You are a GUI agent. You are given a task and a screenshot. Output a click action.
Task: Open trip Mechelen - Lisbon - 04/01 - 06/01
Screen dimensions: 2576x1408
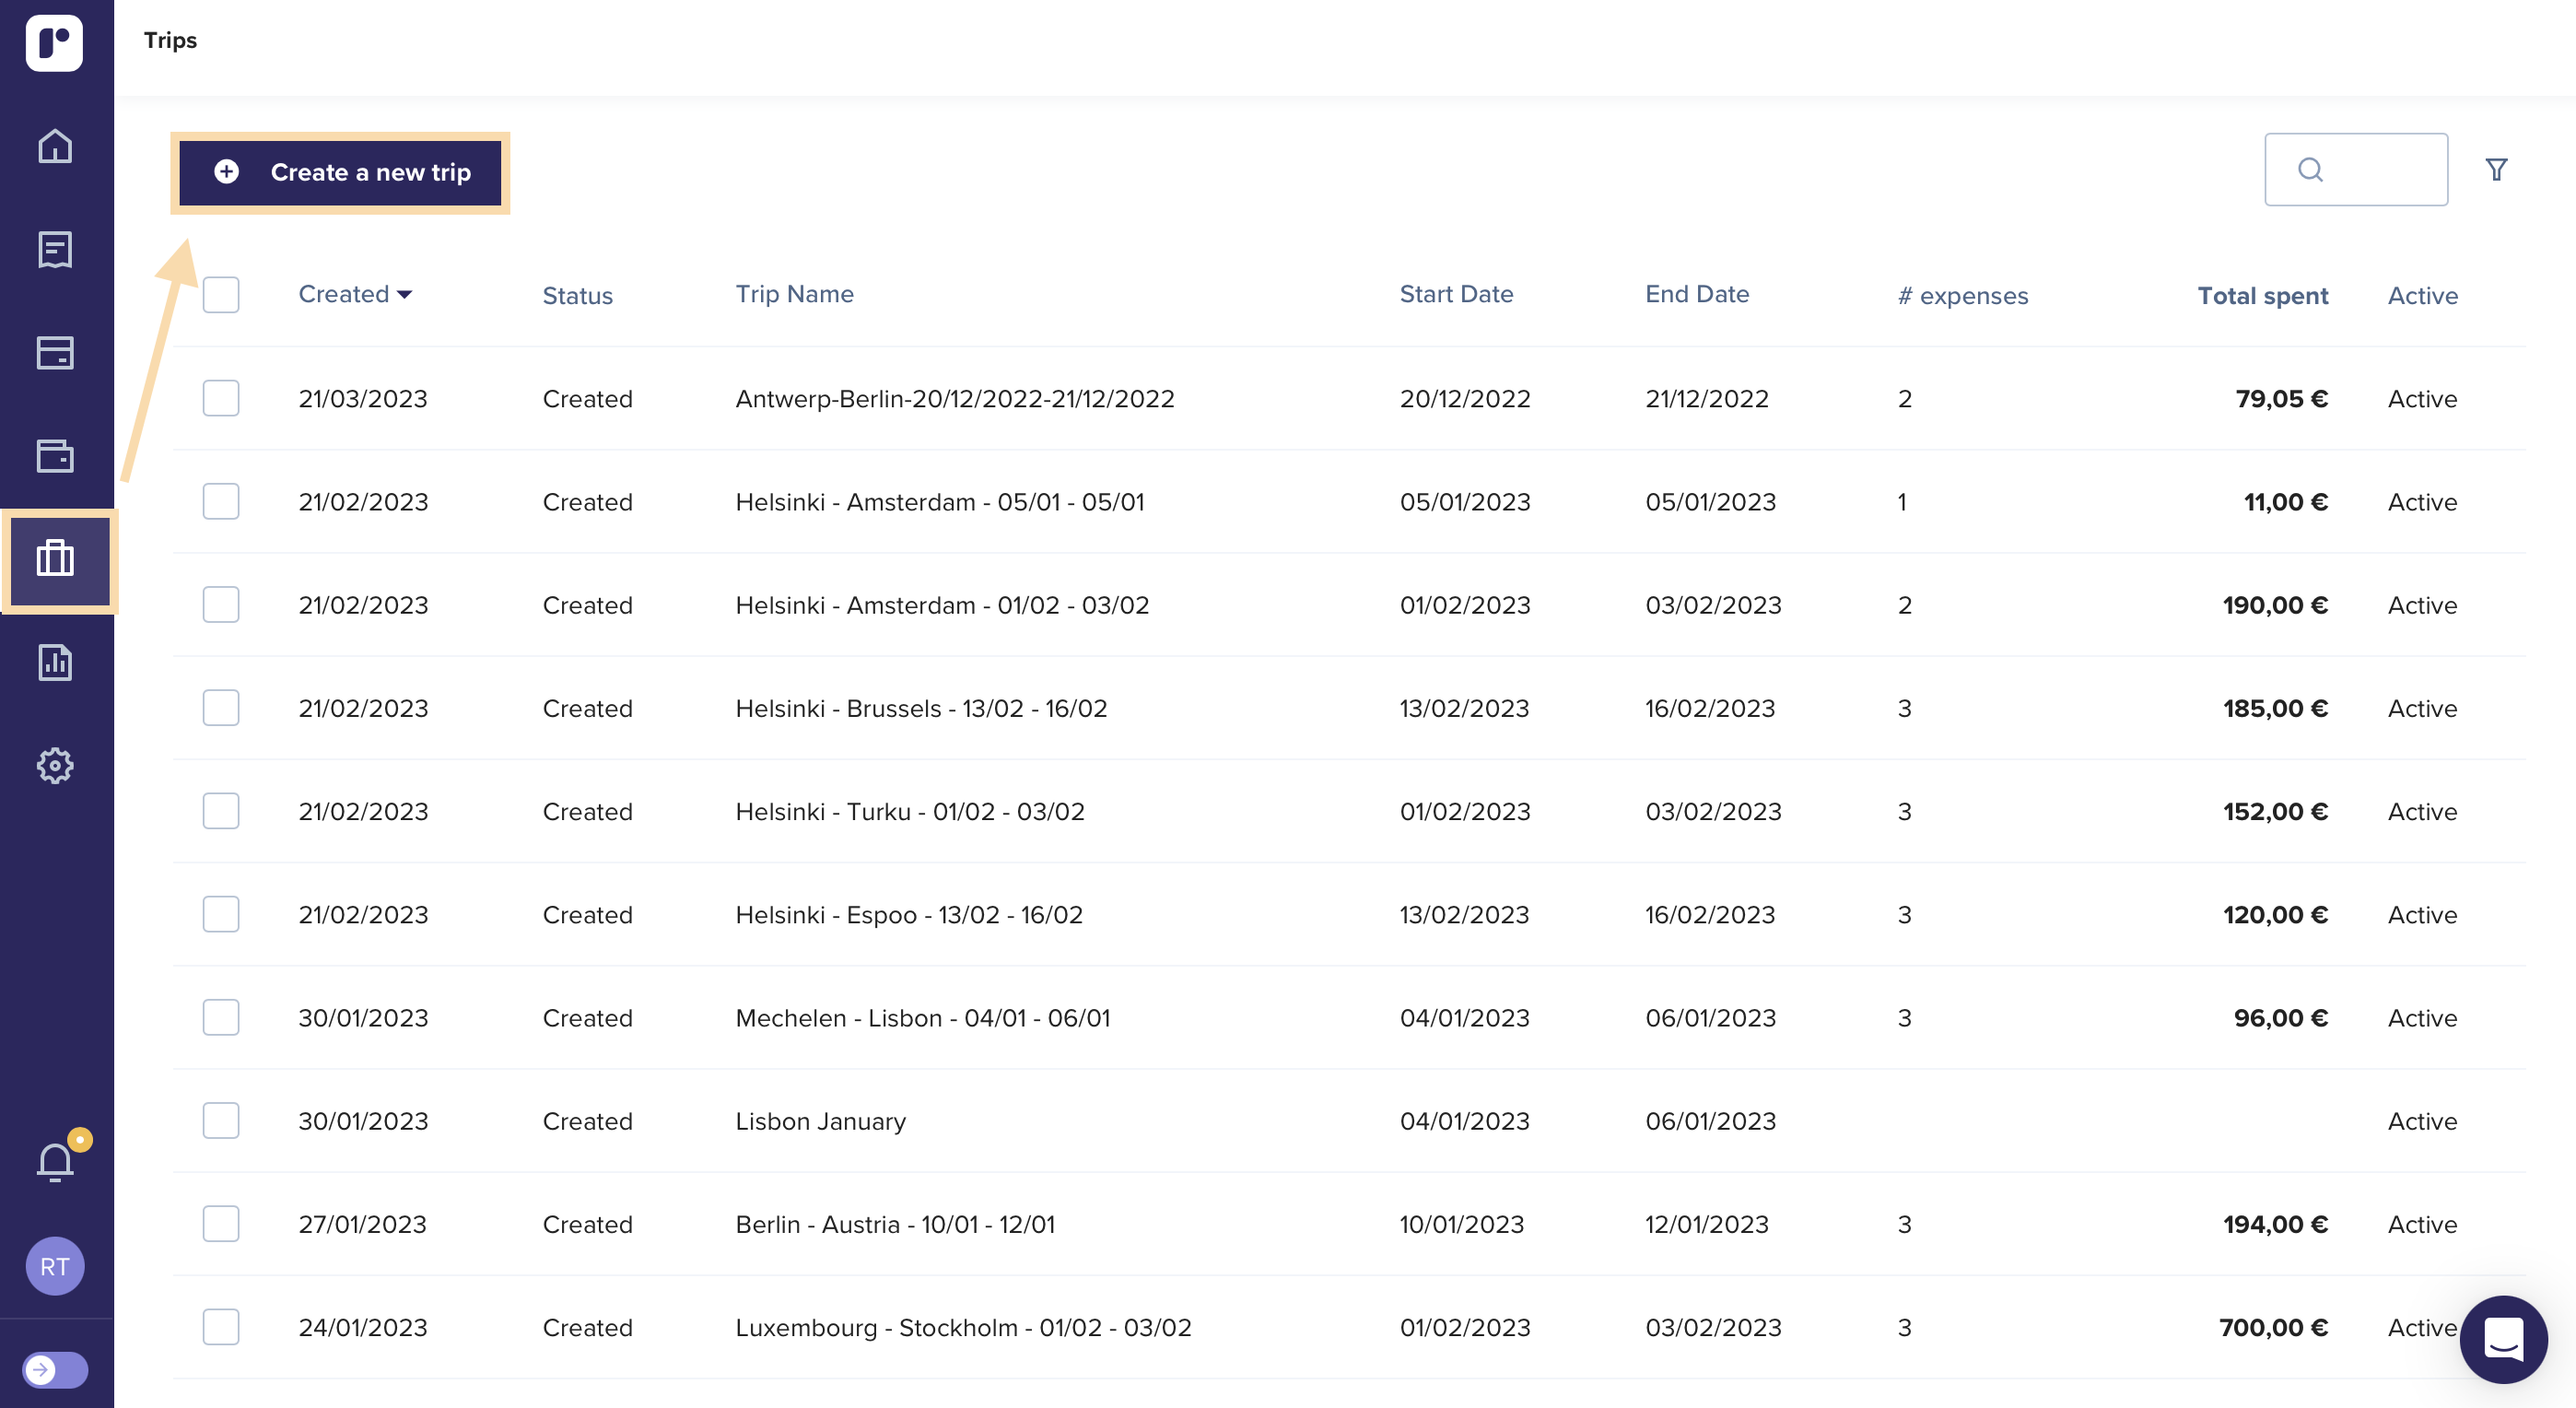pyautogui.click(x=923, y=1017)
